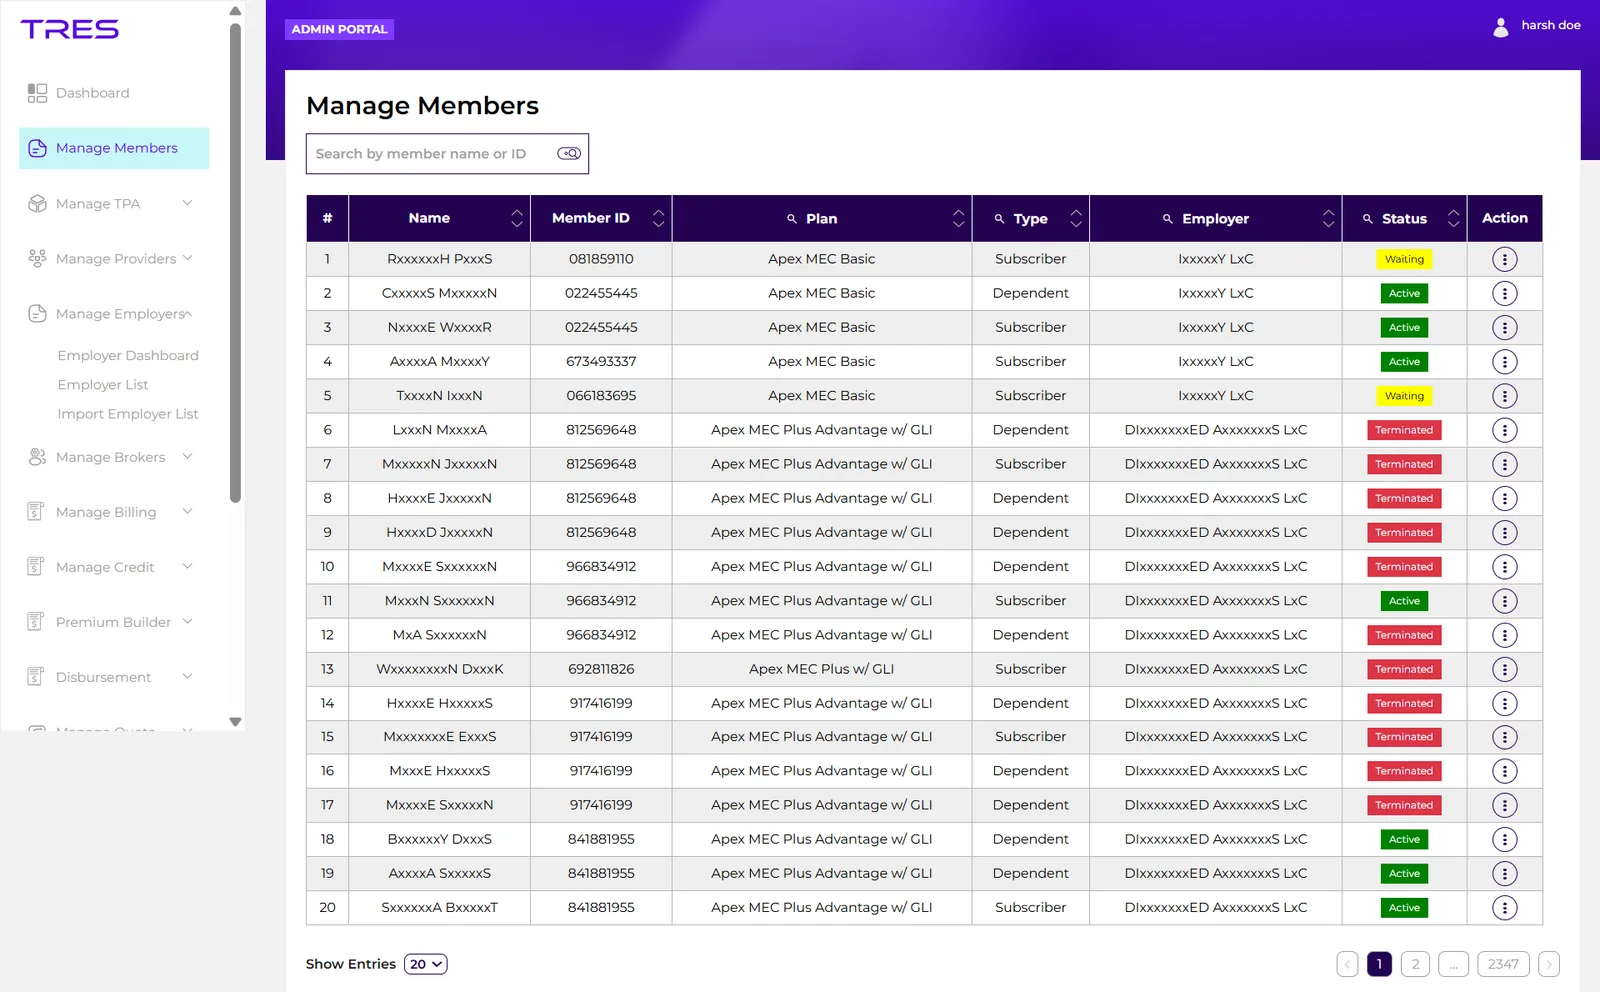Click the search icon inside search box
1600x992 pixels.
tap(569, 154)
